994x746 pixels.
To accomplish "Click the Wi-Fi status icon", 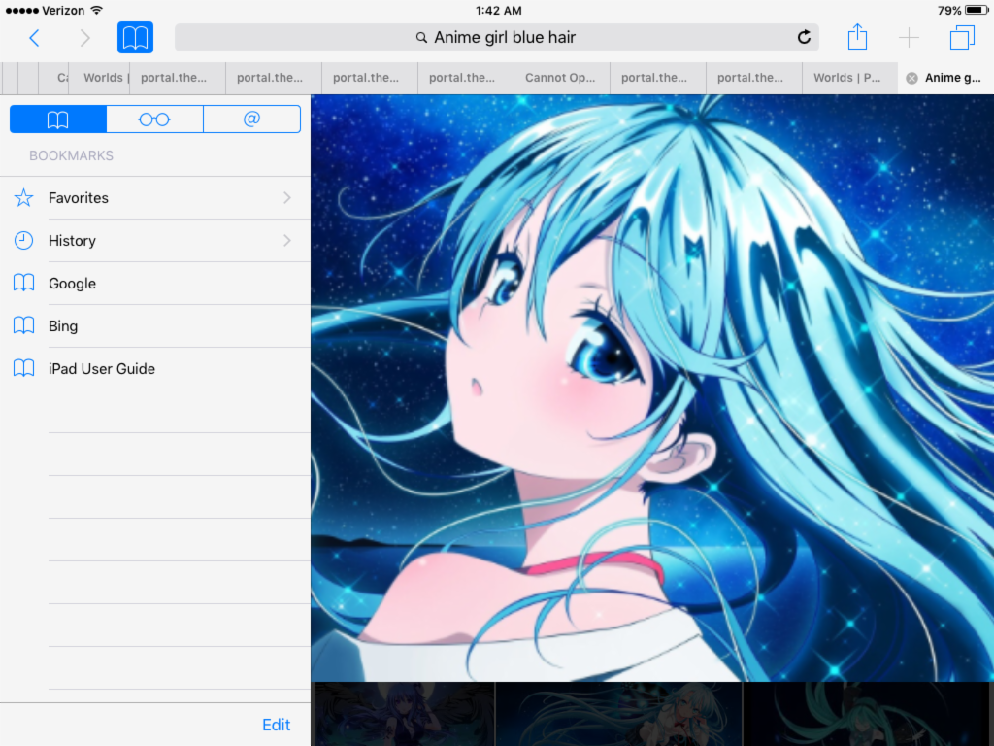I will [96, 10].
